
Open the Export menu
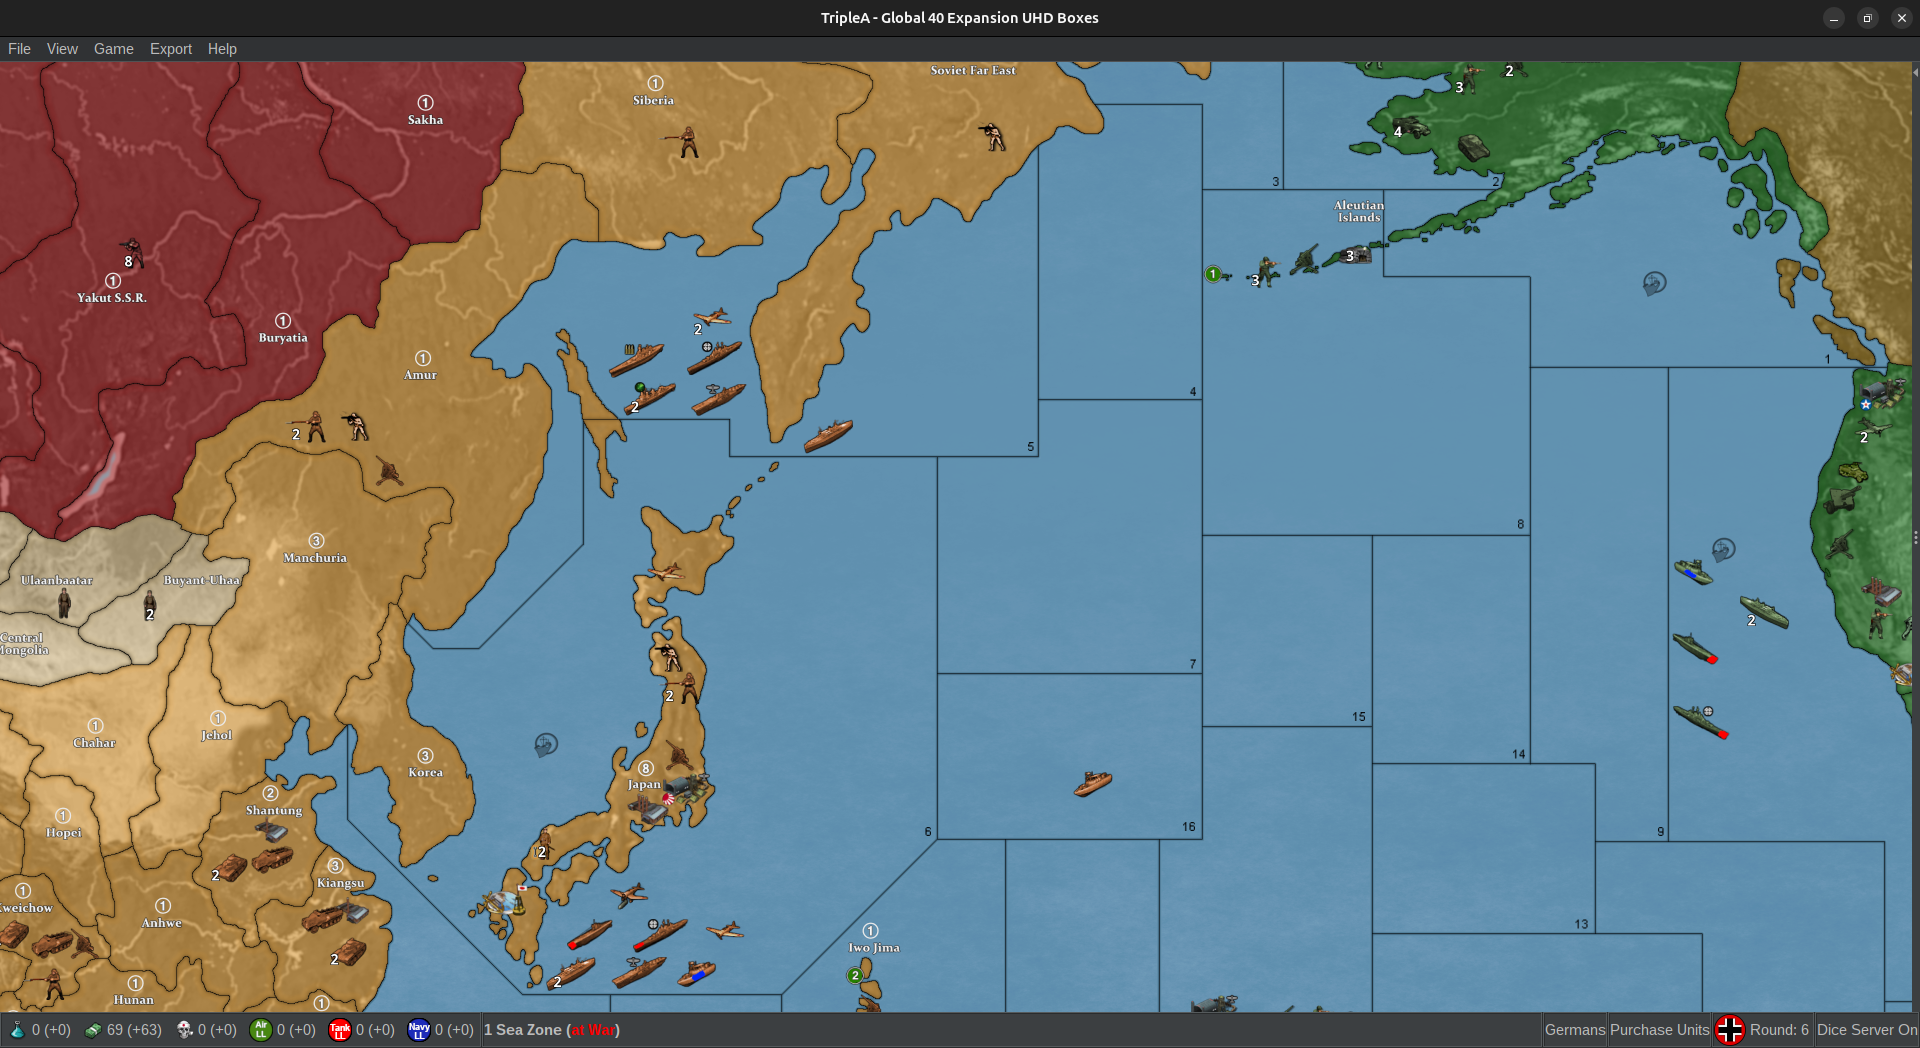click(x=171, y=49)
